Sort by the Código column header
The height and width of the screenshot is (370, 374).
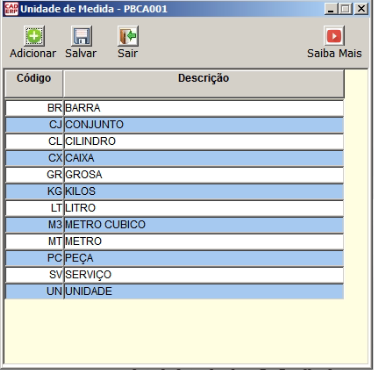[34, 83]
